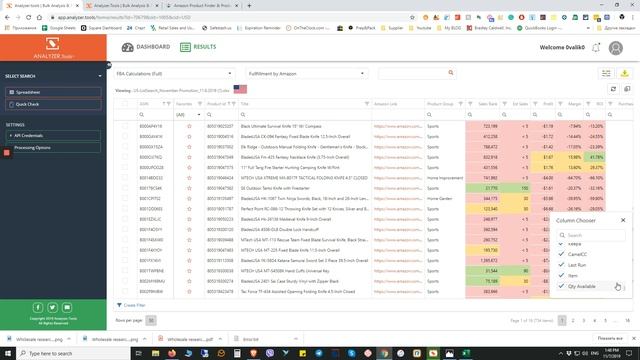Open the Windows Start menu

[x=8, y=353]
